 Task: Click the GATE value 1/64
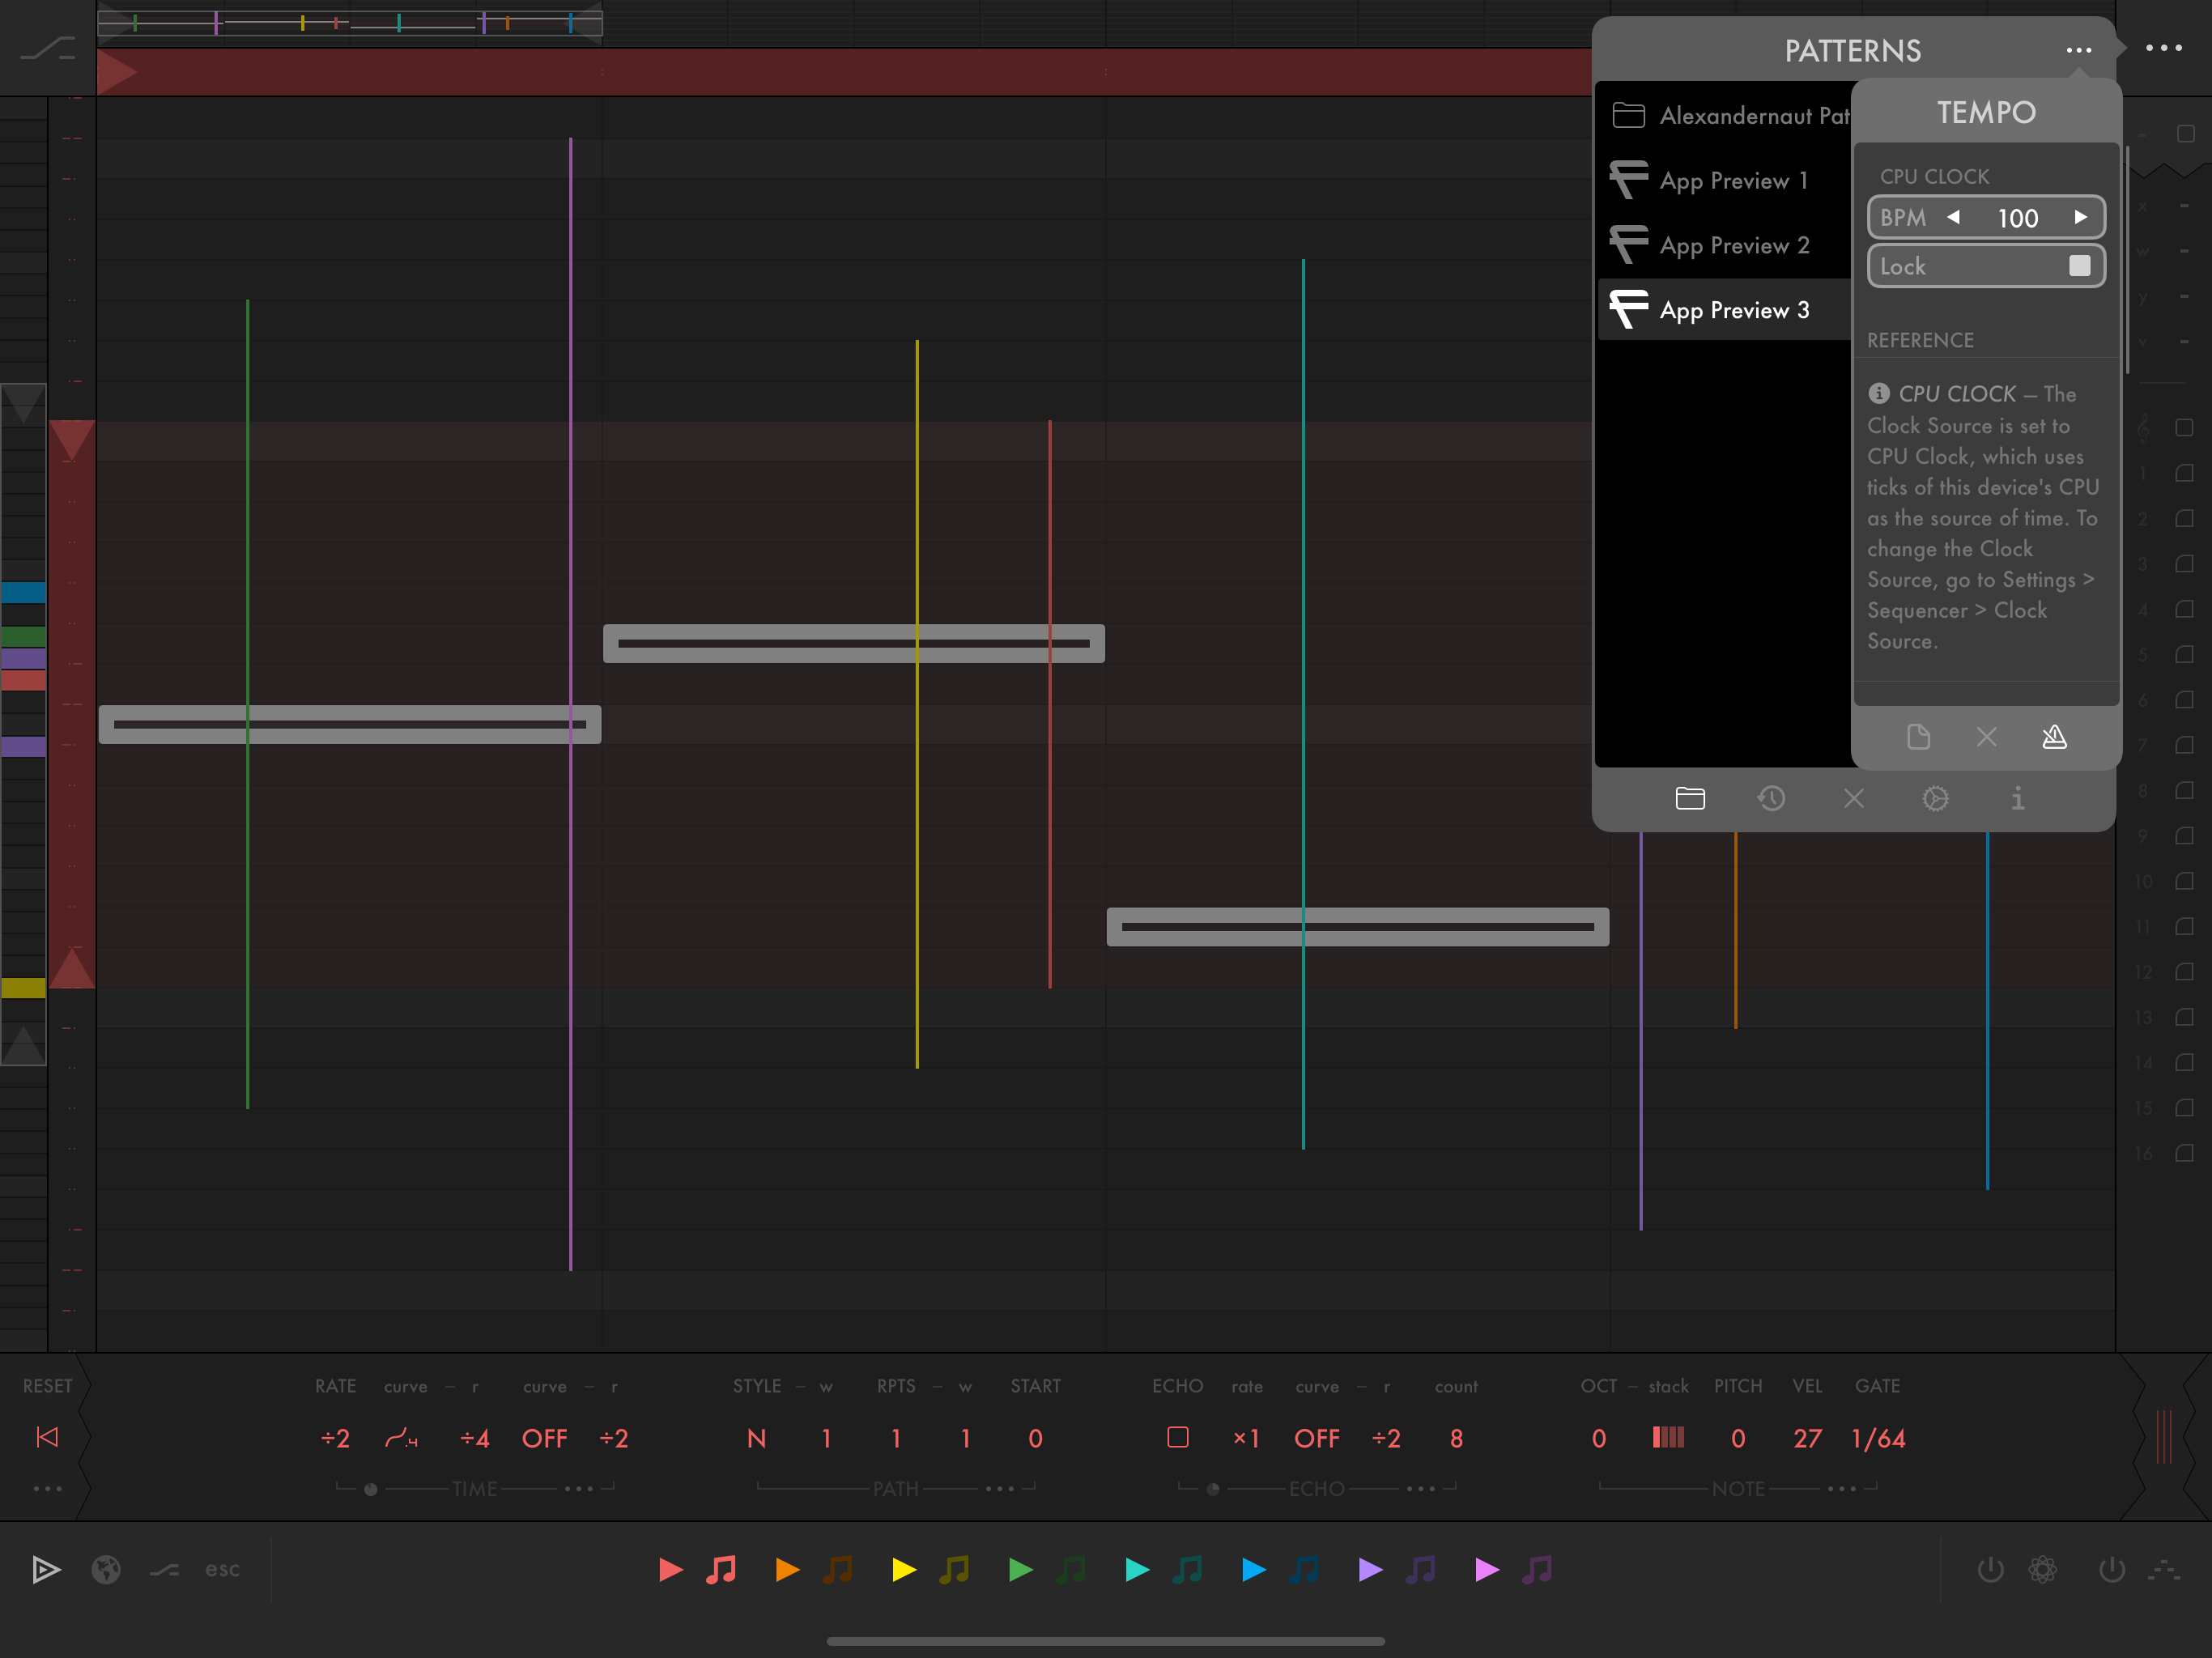[1877, 1438]
